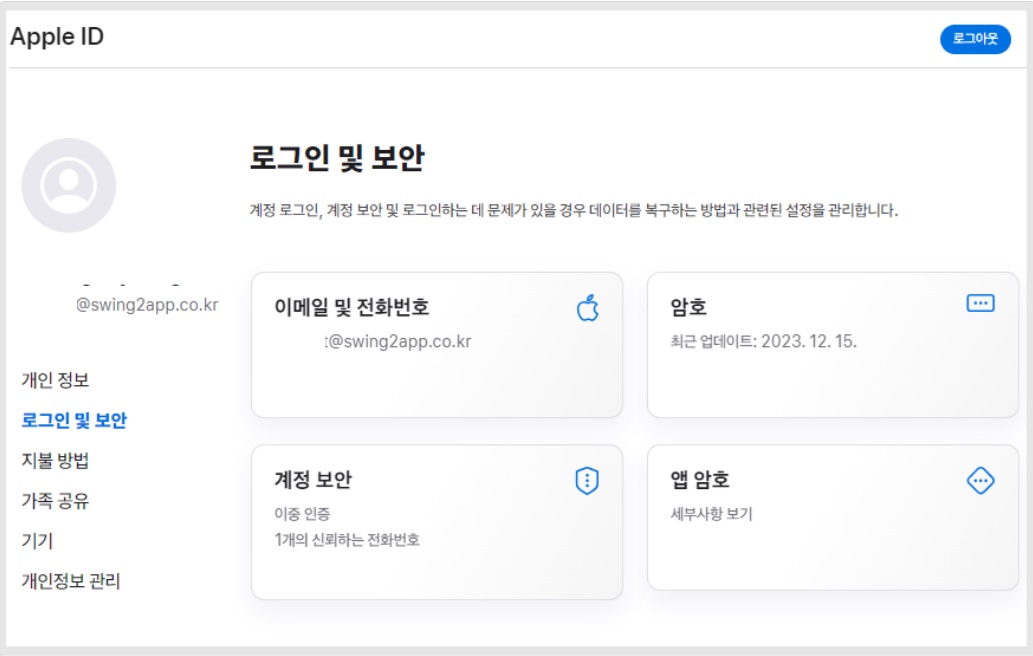
Task: Open the 계정 보안 card title
Action: click(313, 479)
